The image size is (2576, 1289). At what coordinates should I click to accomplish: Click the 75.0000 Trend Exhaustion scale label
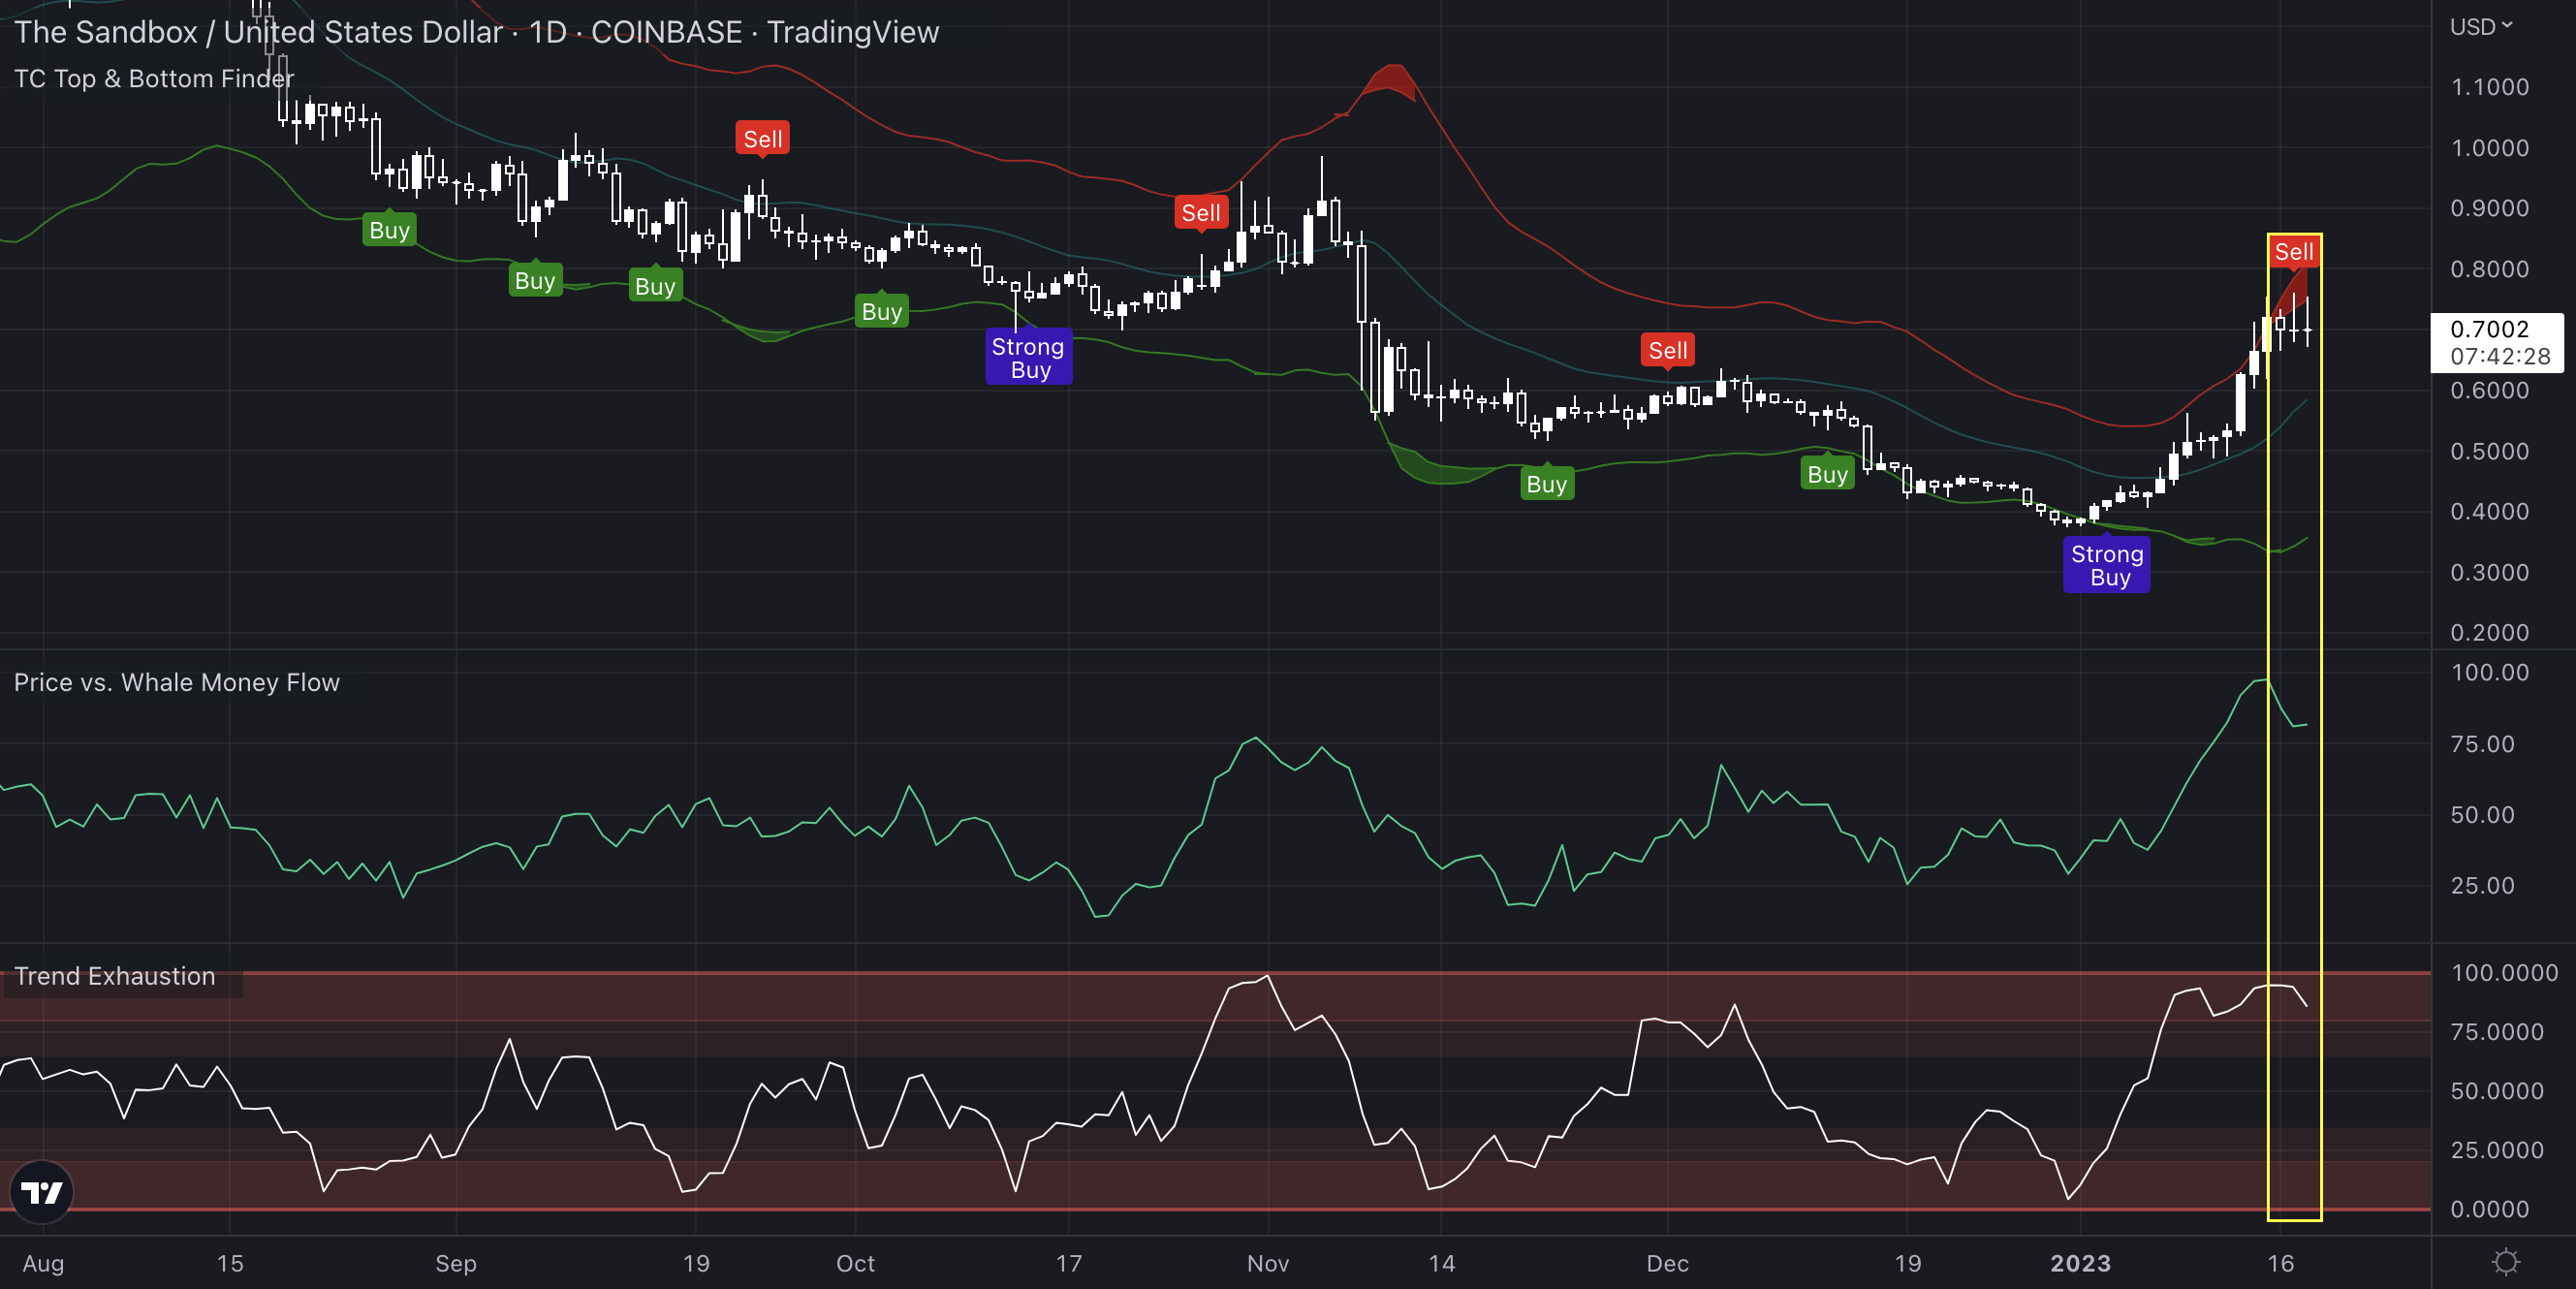pyautogui.click(x=2497, y=1031)
